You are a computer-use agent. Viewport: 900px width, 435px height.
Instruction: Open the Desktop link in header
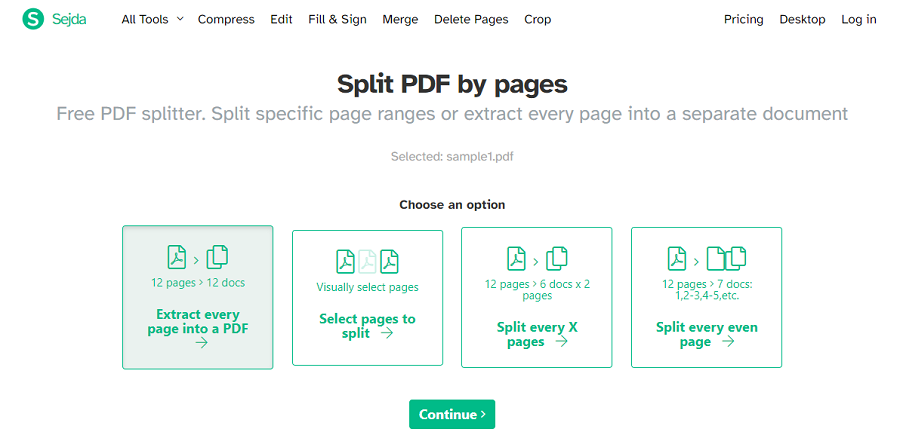click(802, 19)
